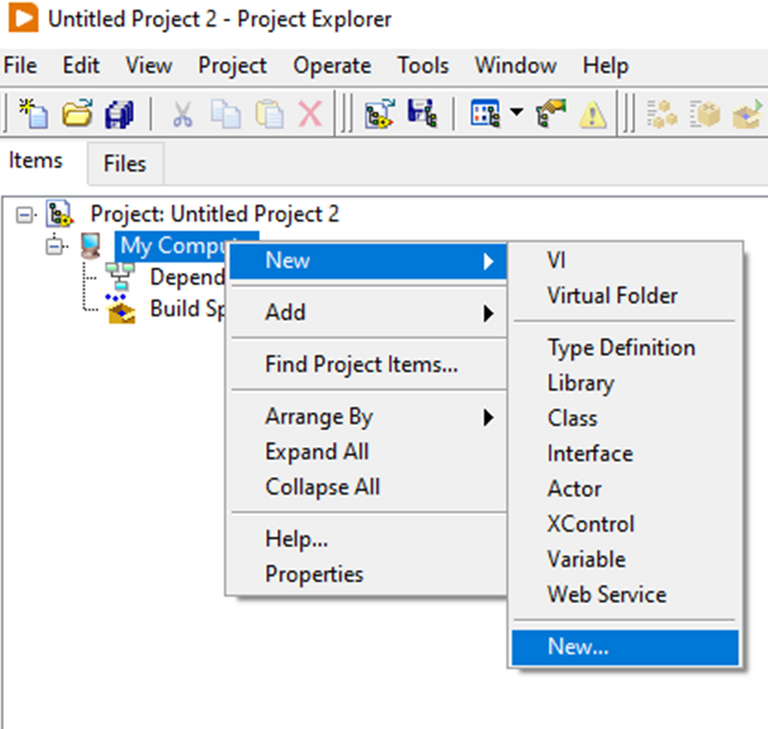The image size is (768, 729).
Task: Open the View menu
Action: [149, 65]
